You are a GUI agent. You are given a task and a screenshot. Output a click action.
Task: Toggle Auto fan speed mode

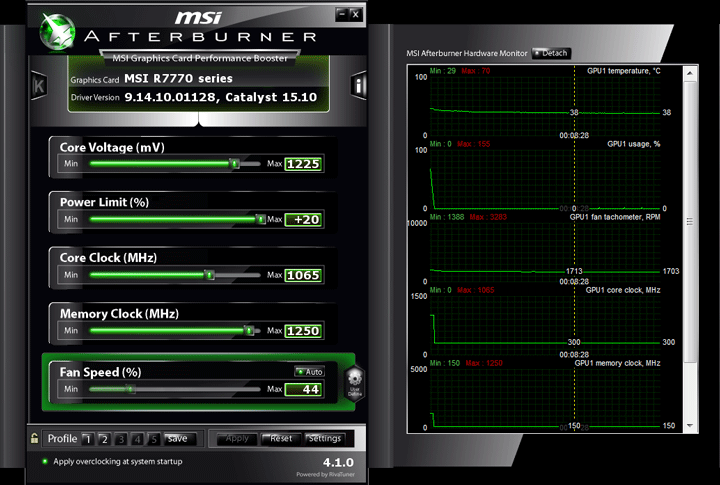click(309, 372)
